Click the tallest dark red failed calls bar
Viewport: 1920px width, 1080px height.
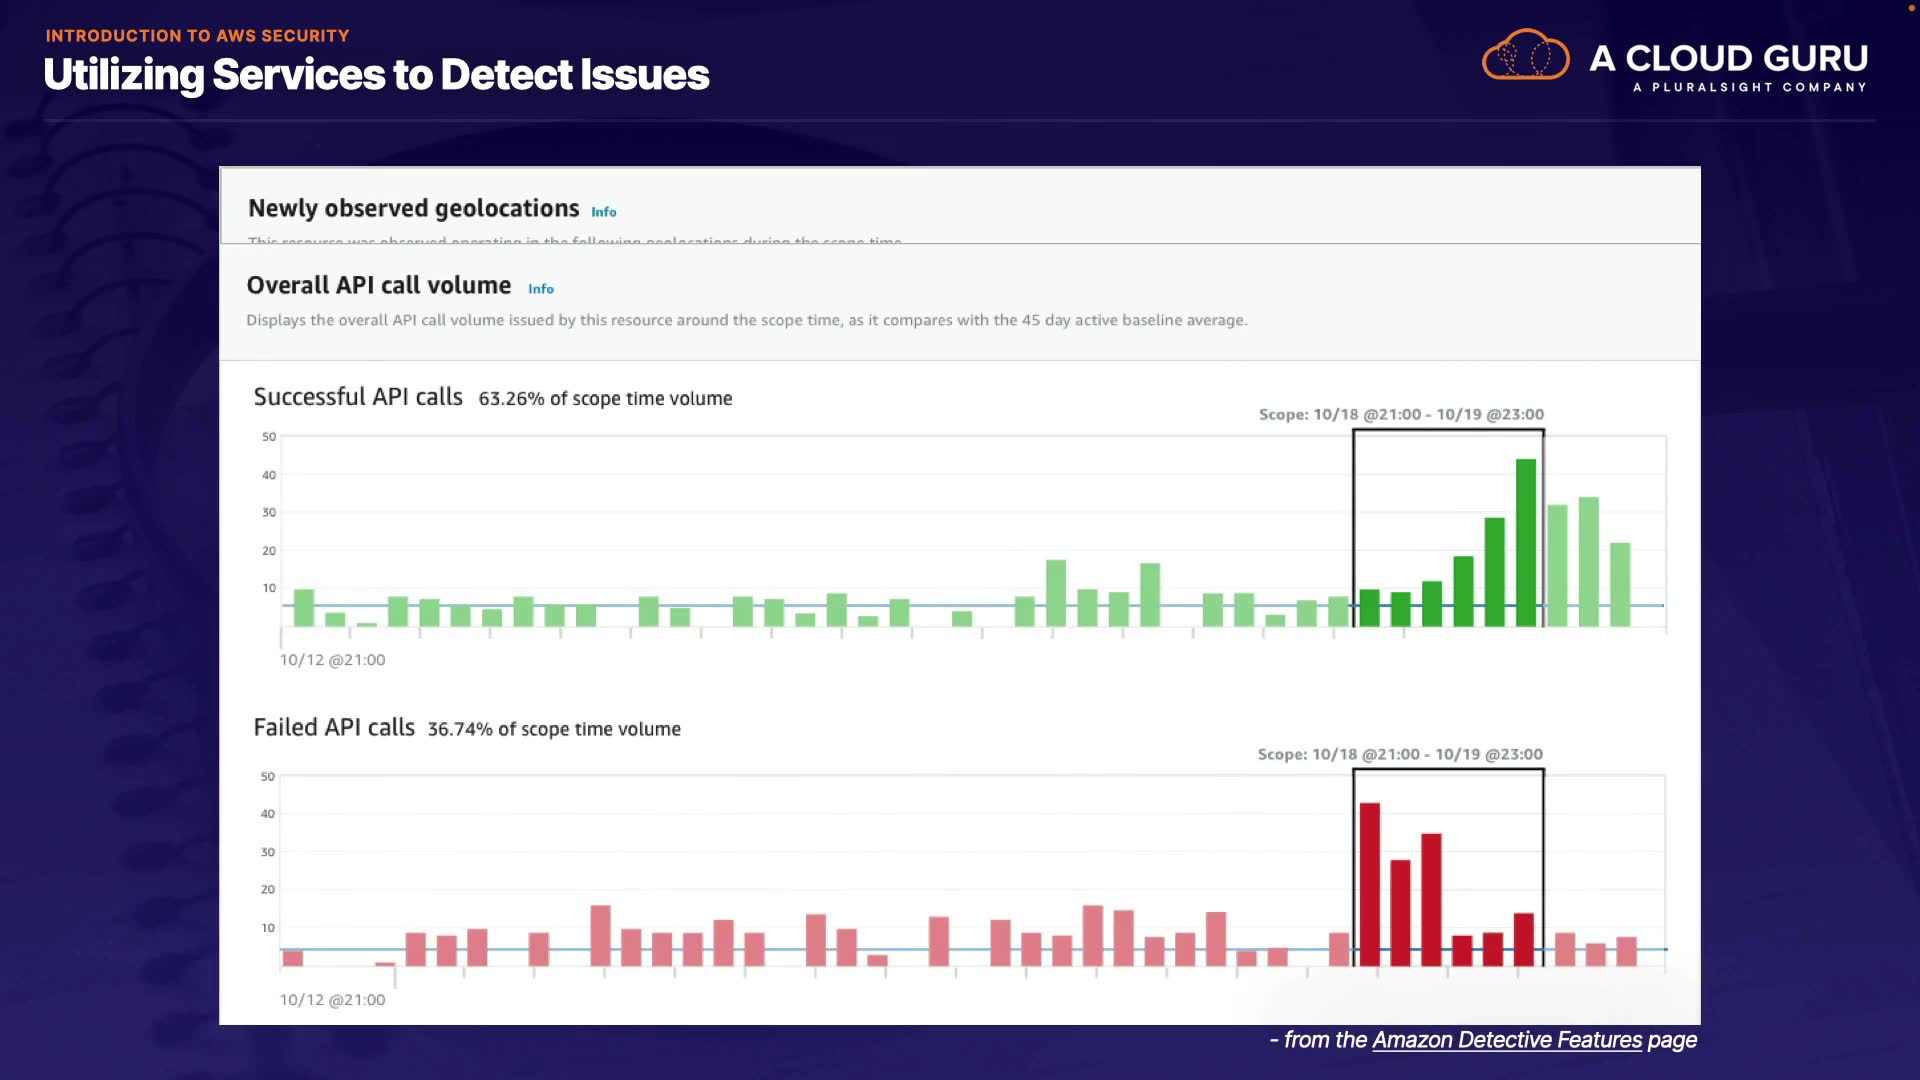[x=1369, y=884]
